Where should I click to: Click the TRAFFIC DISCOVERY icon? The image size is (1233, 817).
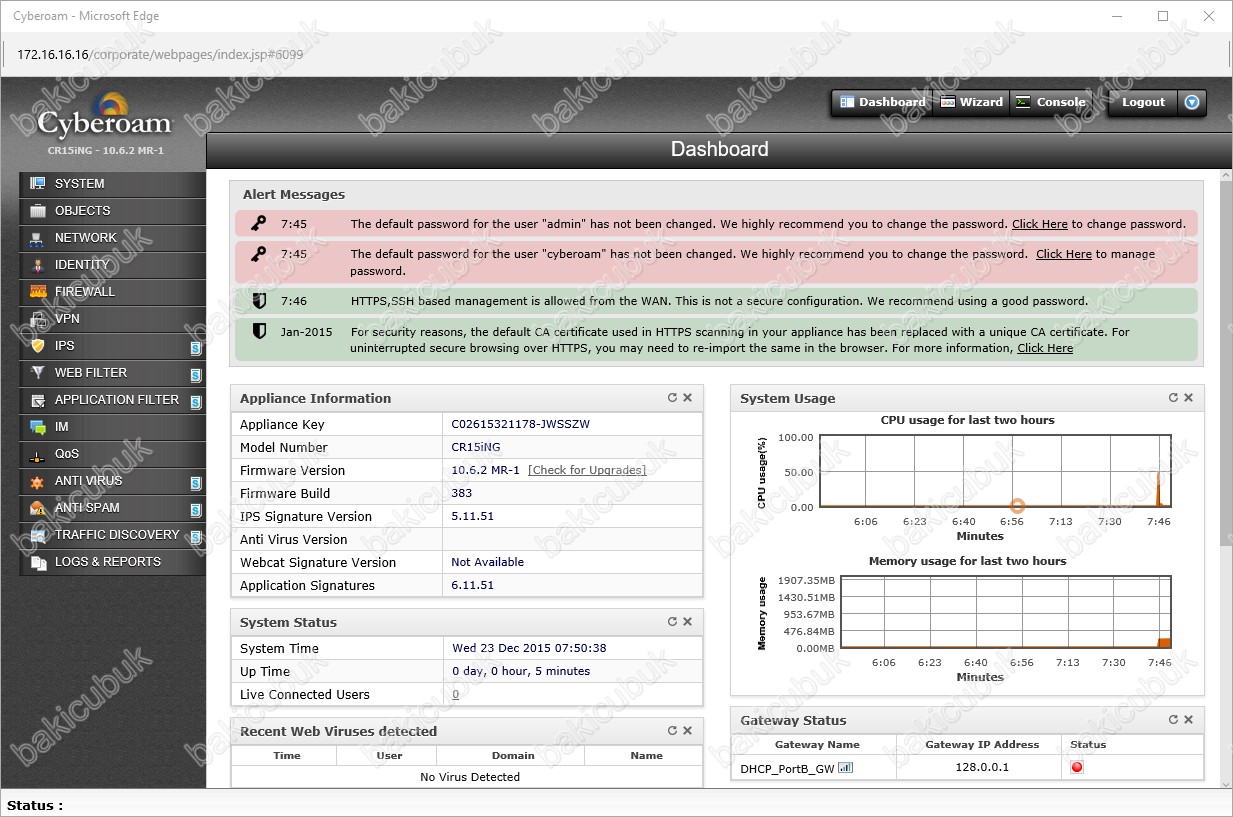[38, 535]
